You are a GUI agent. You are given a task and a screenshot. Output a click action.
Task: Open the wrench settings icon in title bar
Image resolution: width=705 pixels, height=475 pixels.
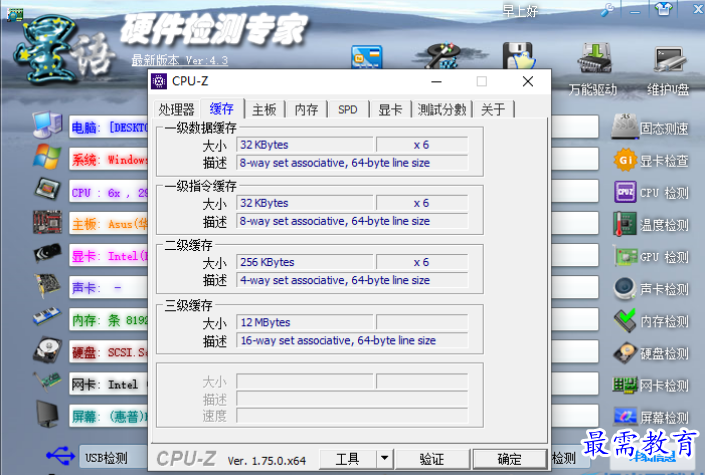click(607, 10)
